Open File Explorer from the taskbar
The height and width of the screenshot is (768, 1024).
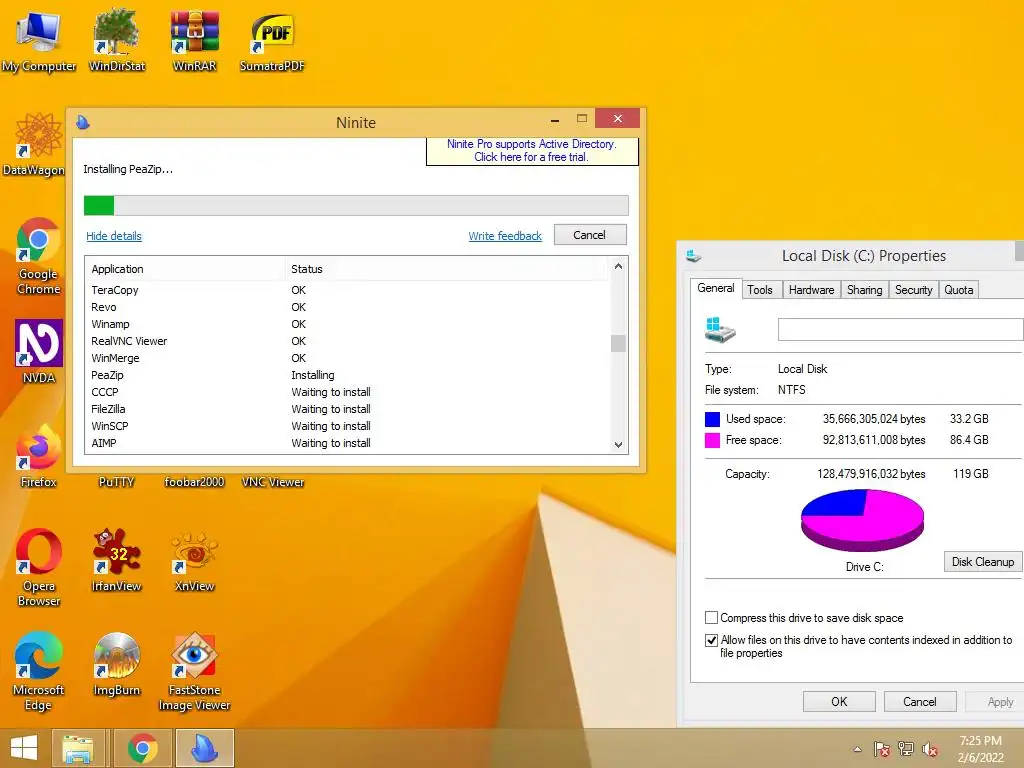point(78,748)
